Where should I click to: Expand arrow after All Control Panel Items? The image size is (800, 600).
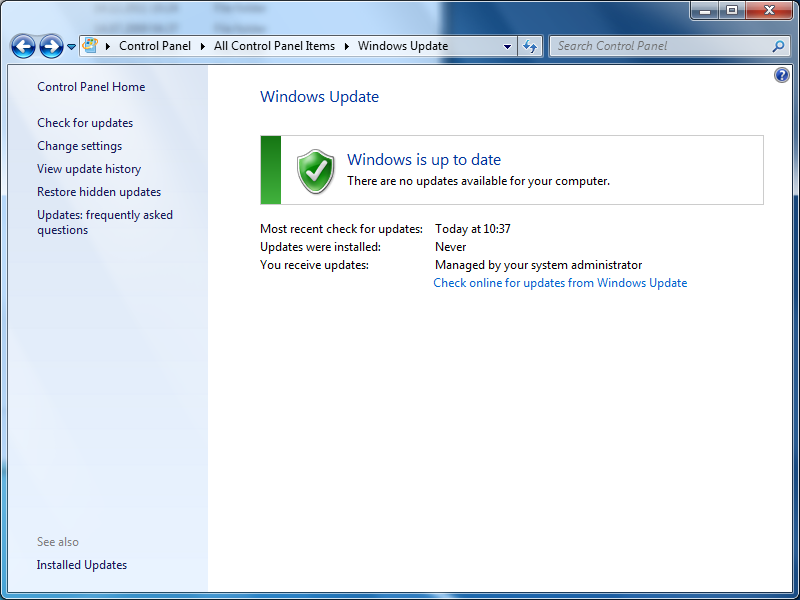click(347, 46)
